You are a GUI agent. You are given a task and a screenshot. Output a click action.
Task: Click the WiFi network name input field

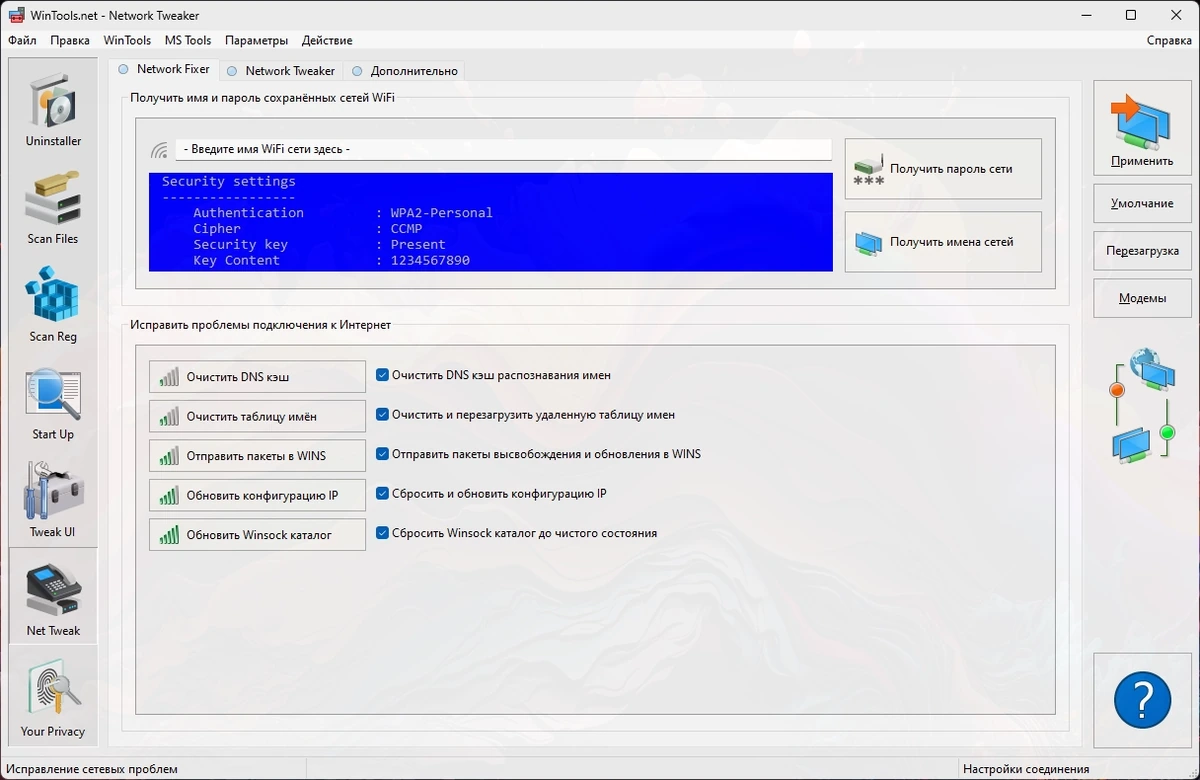(503, 149)
